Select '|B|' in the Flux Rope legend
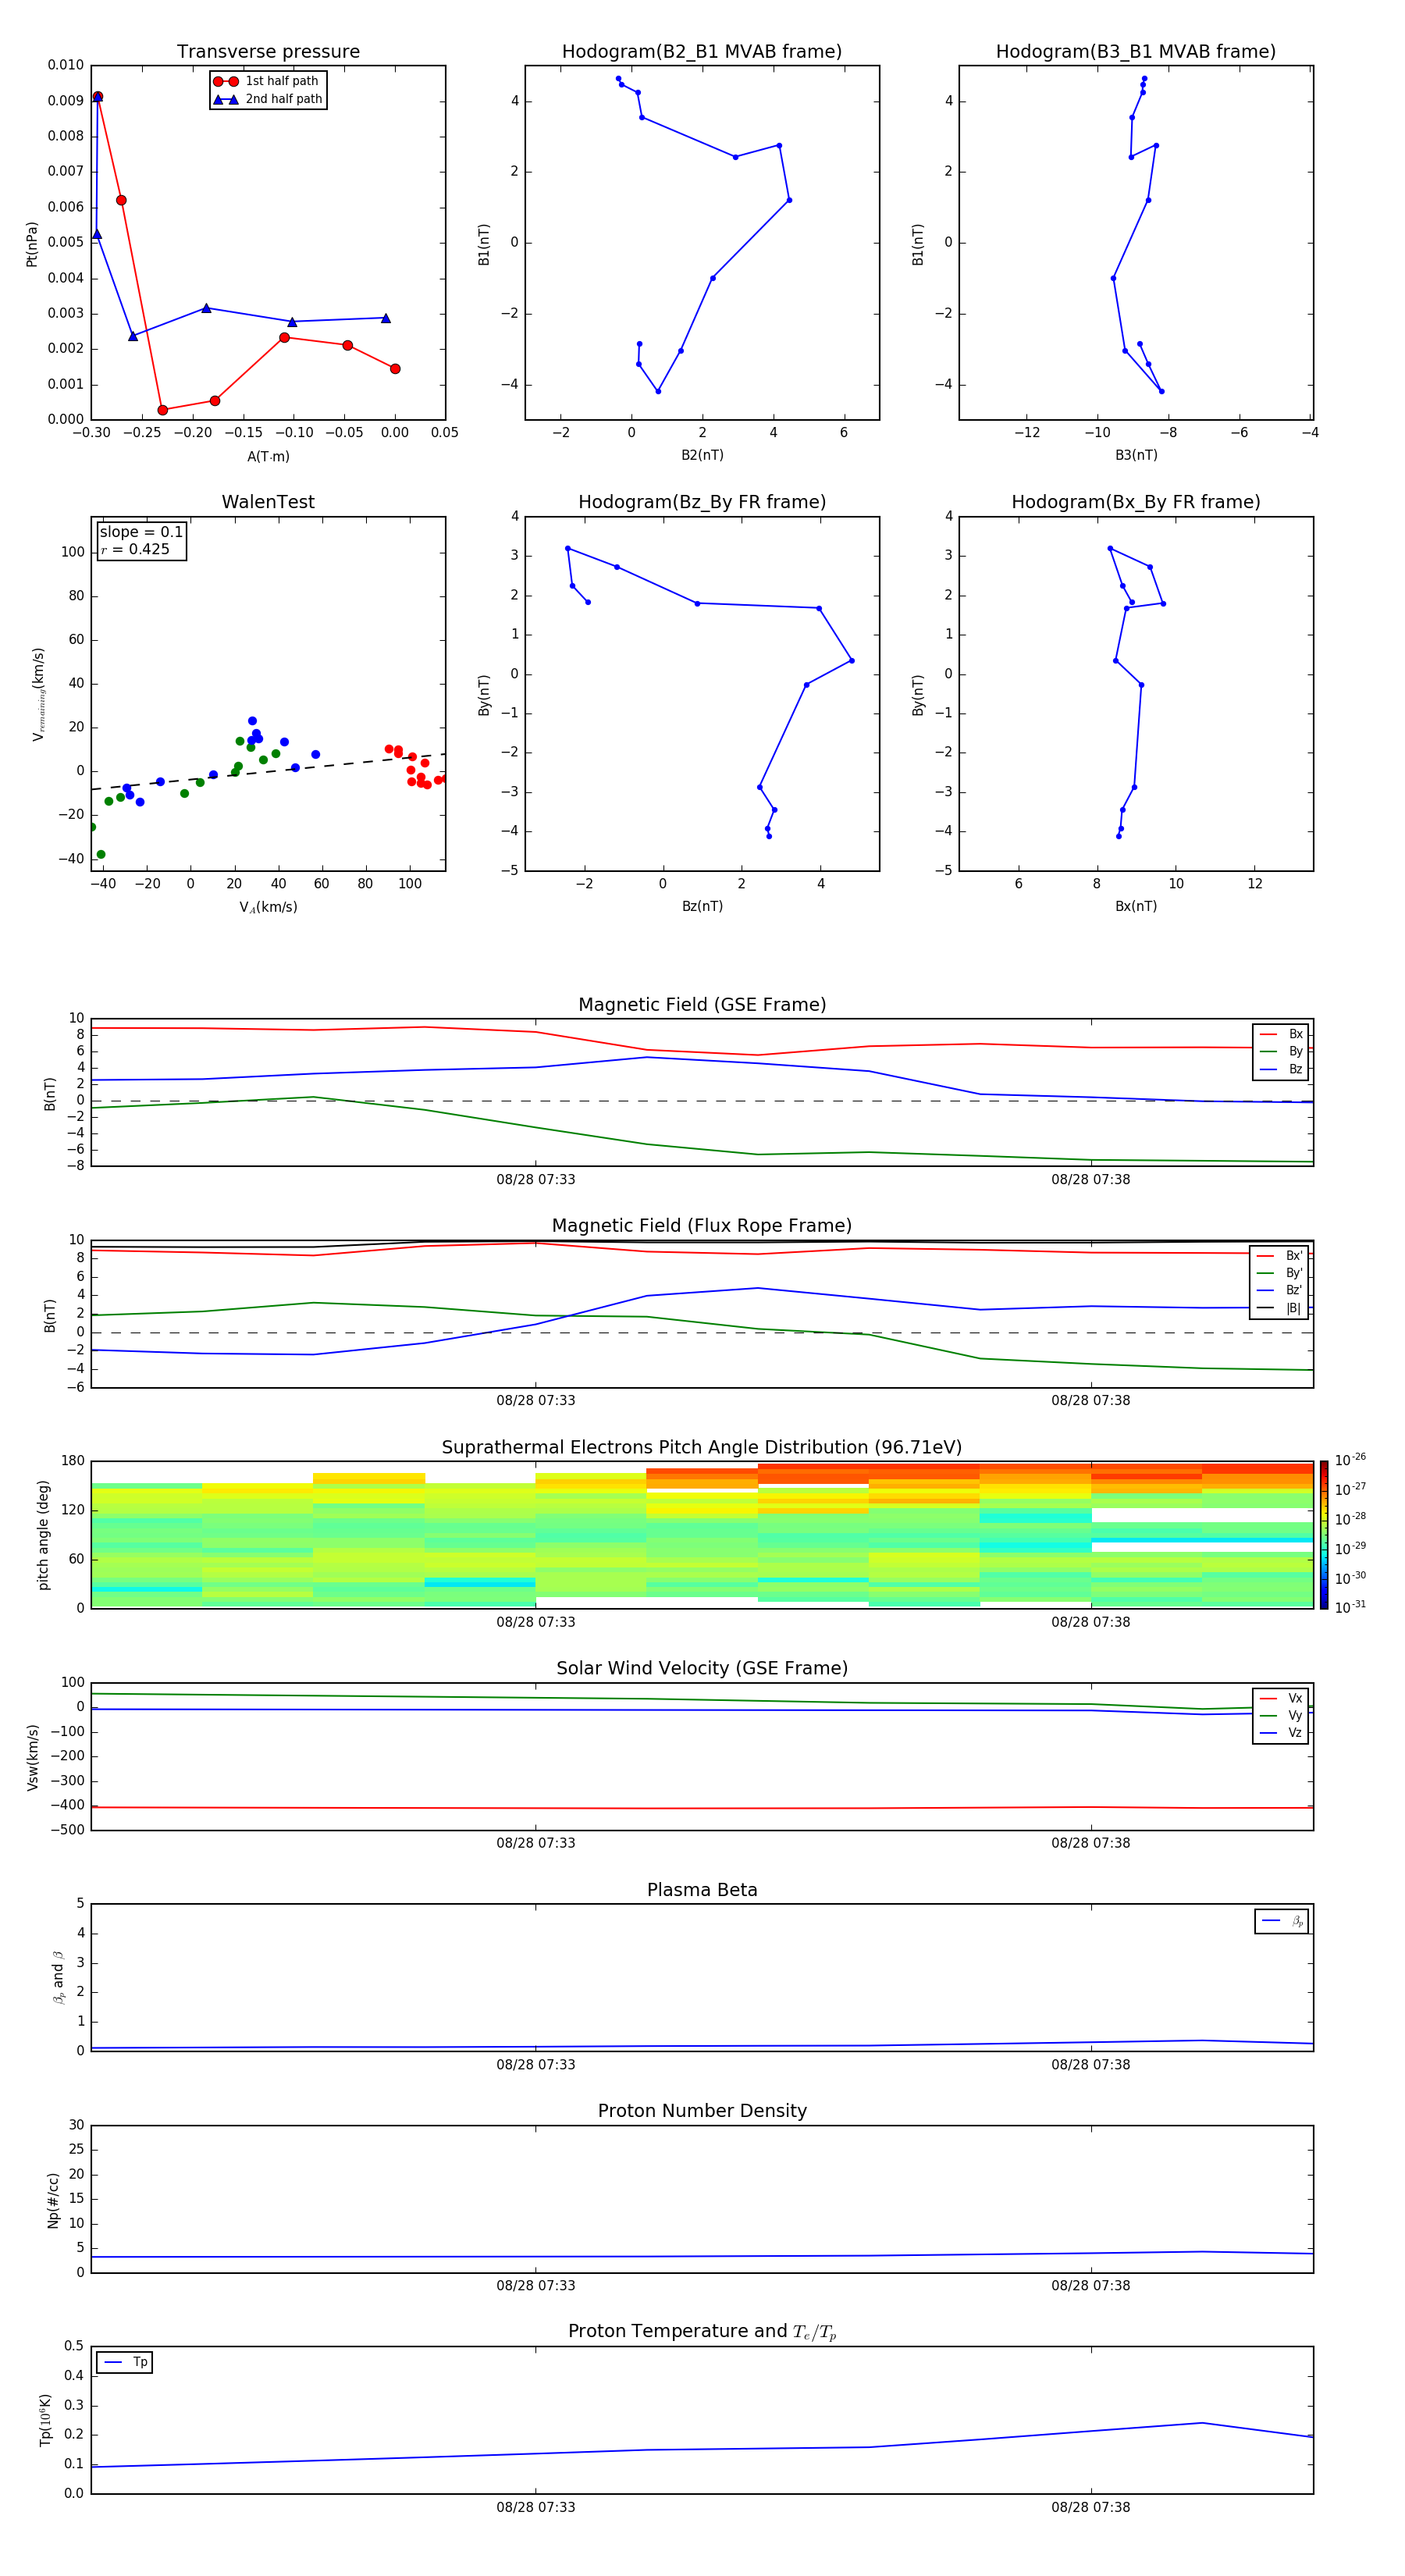 tap(1279, 1308)
